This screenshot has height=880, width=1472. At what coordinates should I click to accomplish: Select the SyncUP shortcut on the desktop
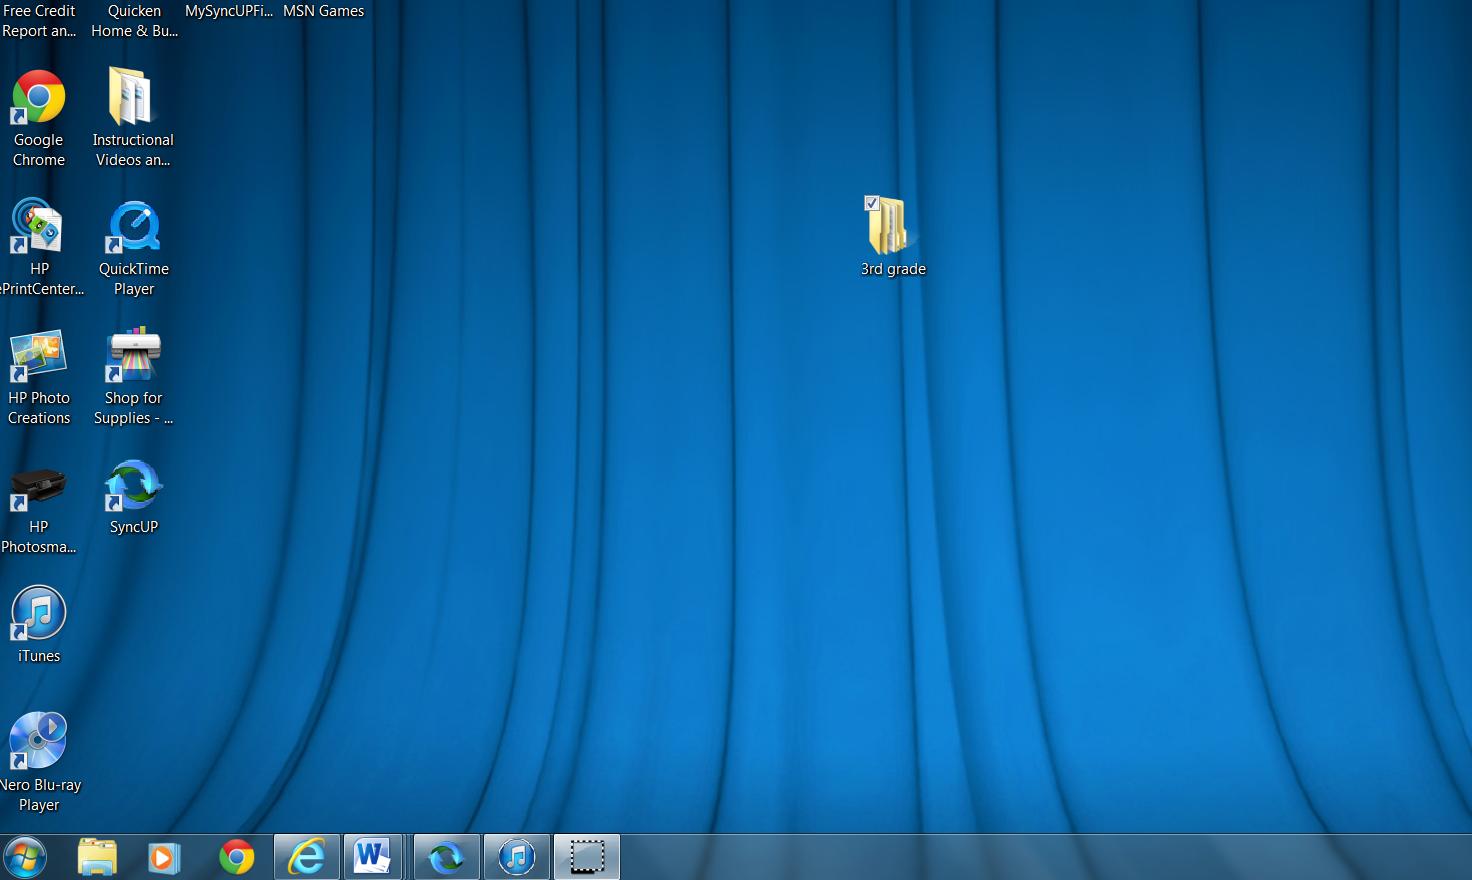click(133, 486)
